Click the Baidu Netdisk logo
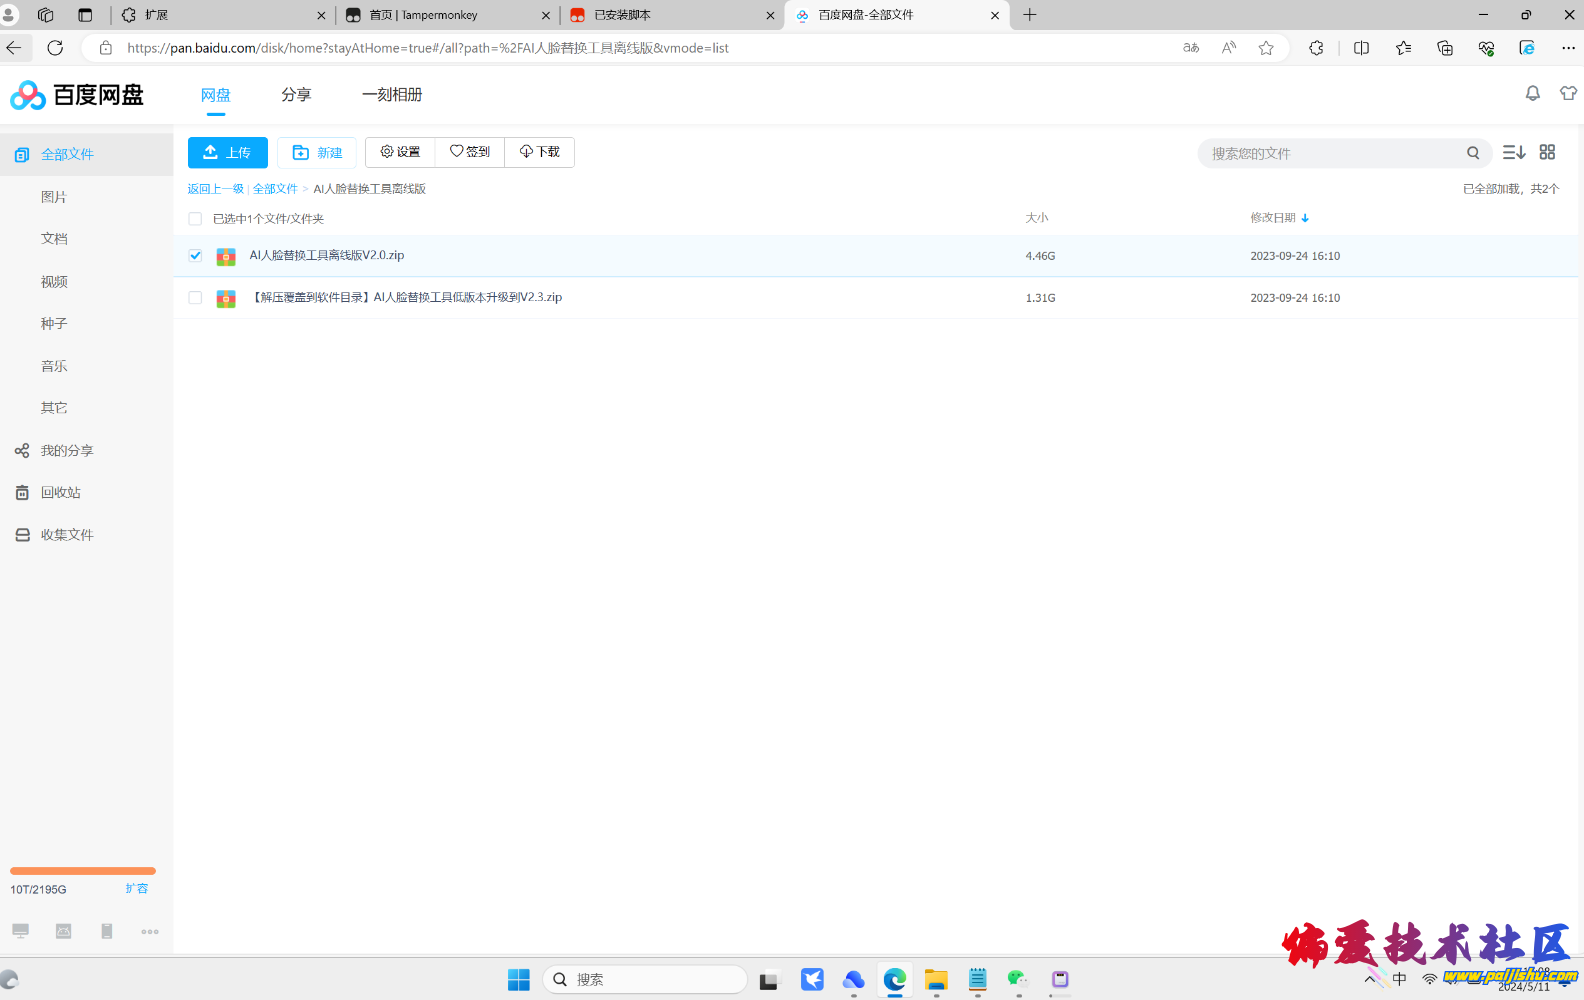This screenshot has width=1584, height=1000. coord(77,95)
